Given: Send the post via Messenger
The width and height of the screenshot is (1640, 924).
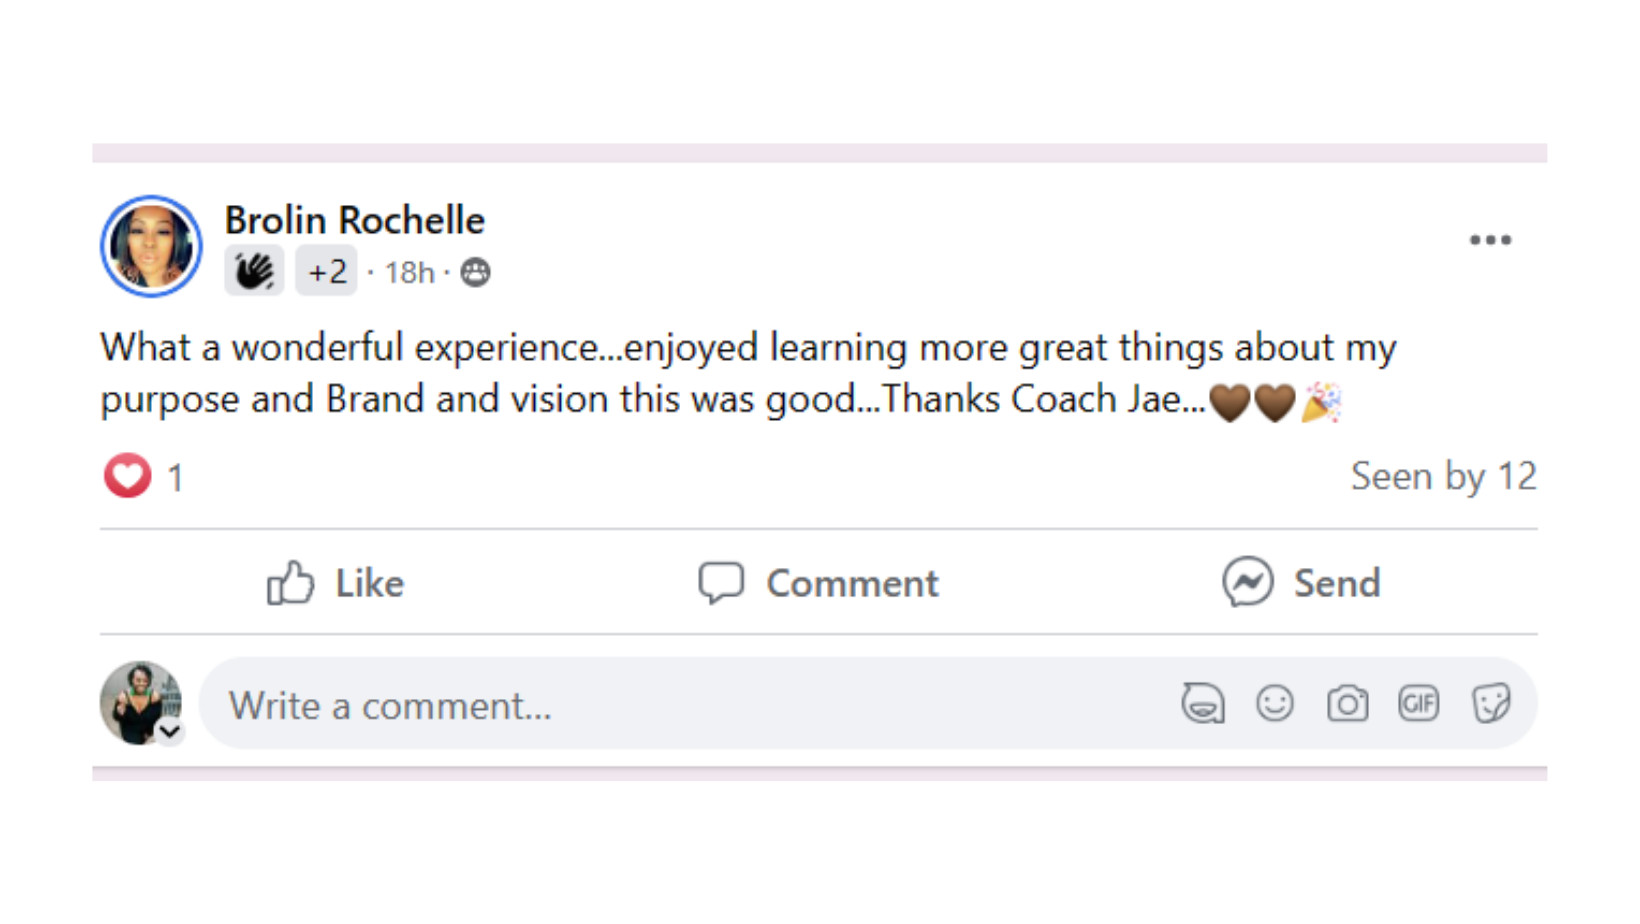Looking at the screenshot, I should pos(1301,583).
